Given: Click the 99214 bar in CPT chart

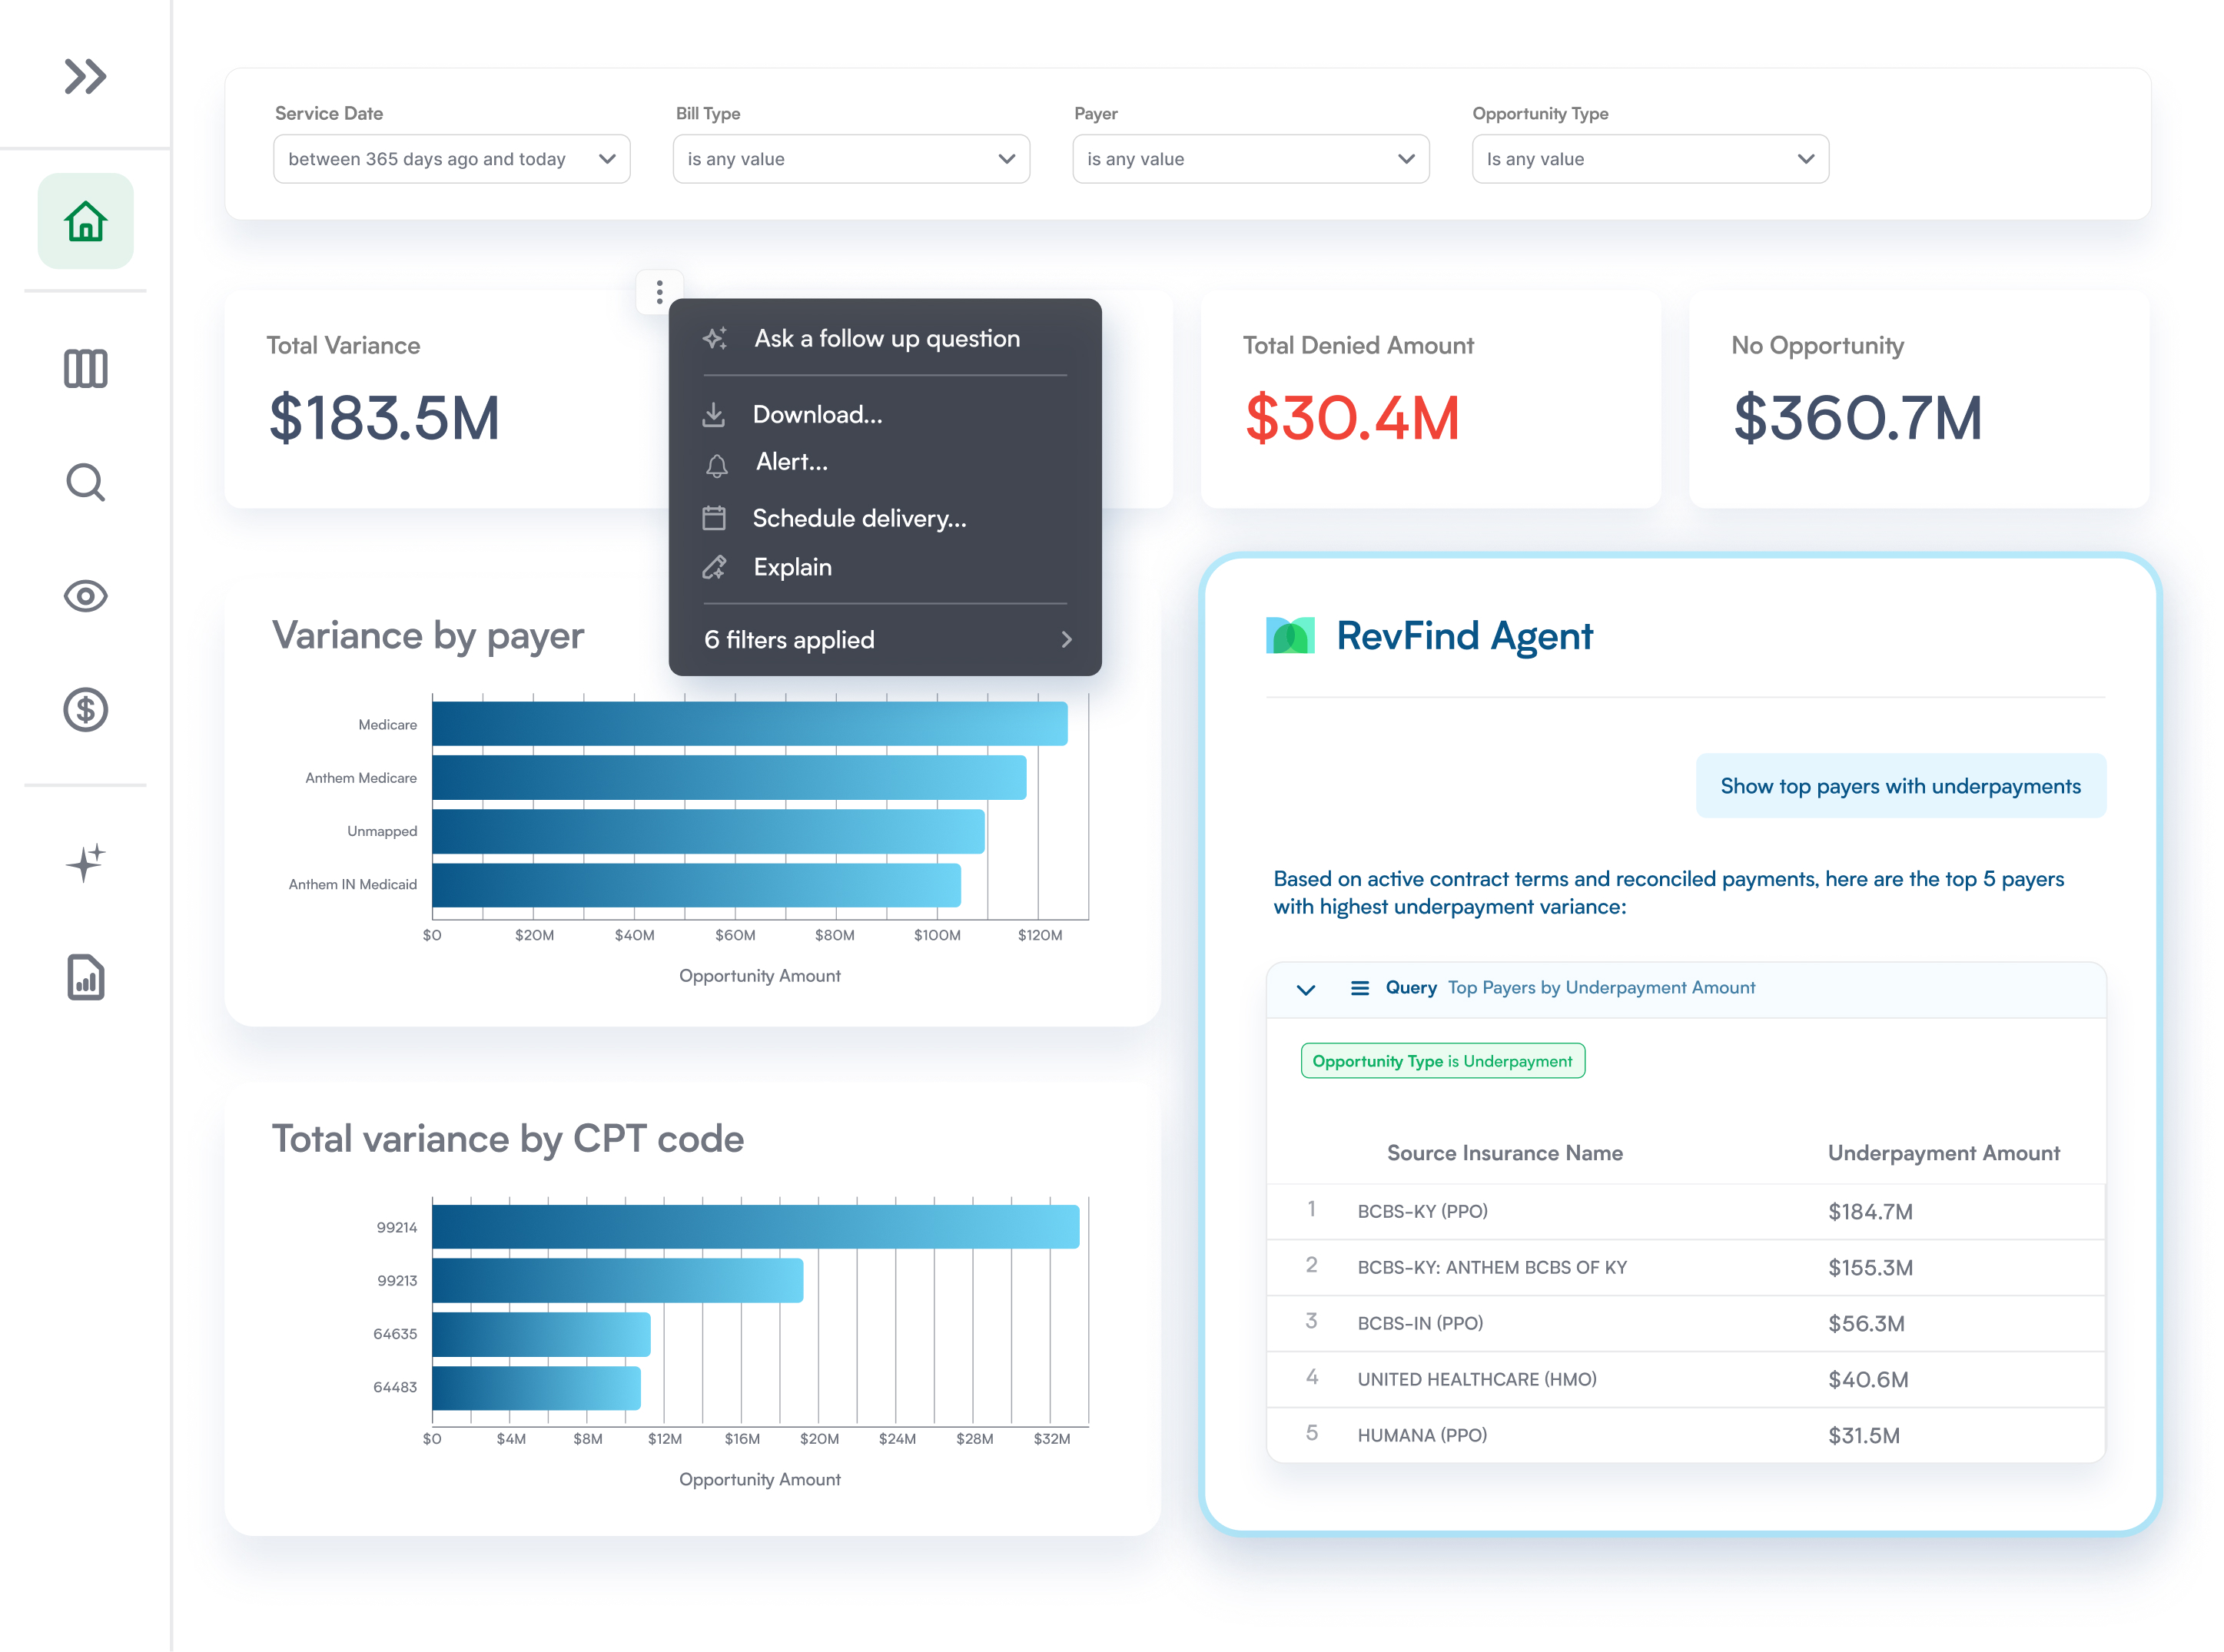Looking at the screenshot, I should pyautogui.click(x=755, y=1227).
